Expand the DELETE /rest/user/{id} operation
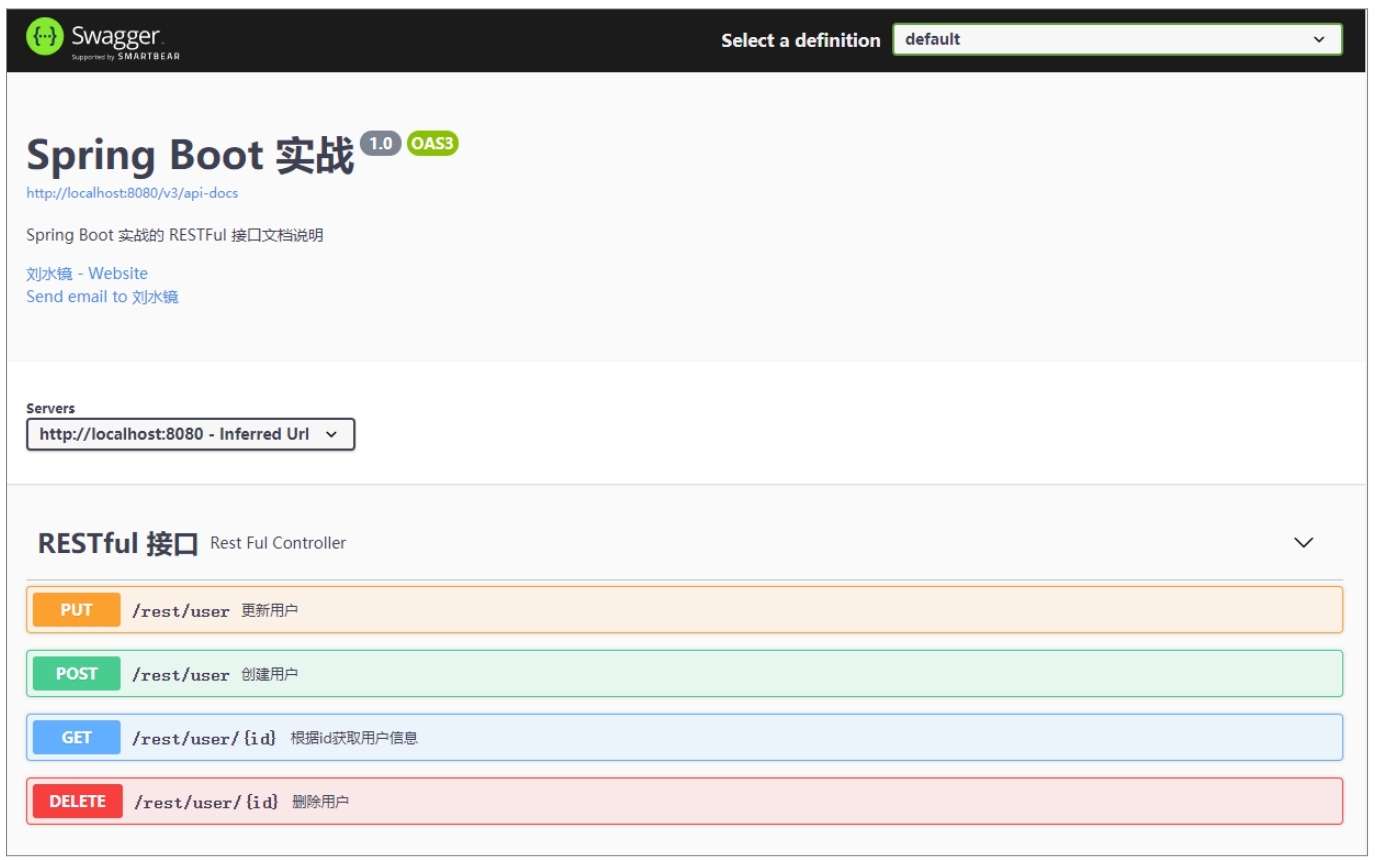The width and height of the screenshot is (1375, 860). [x=684, y=801]
